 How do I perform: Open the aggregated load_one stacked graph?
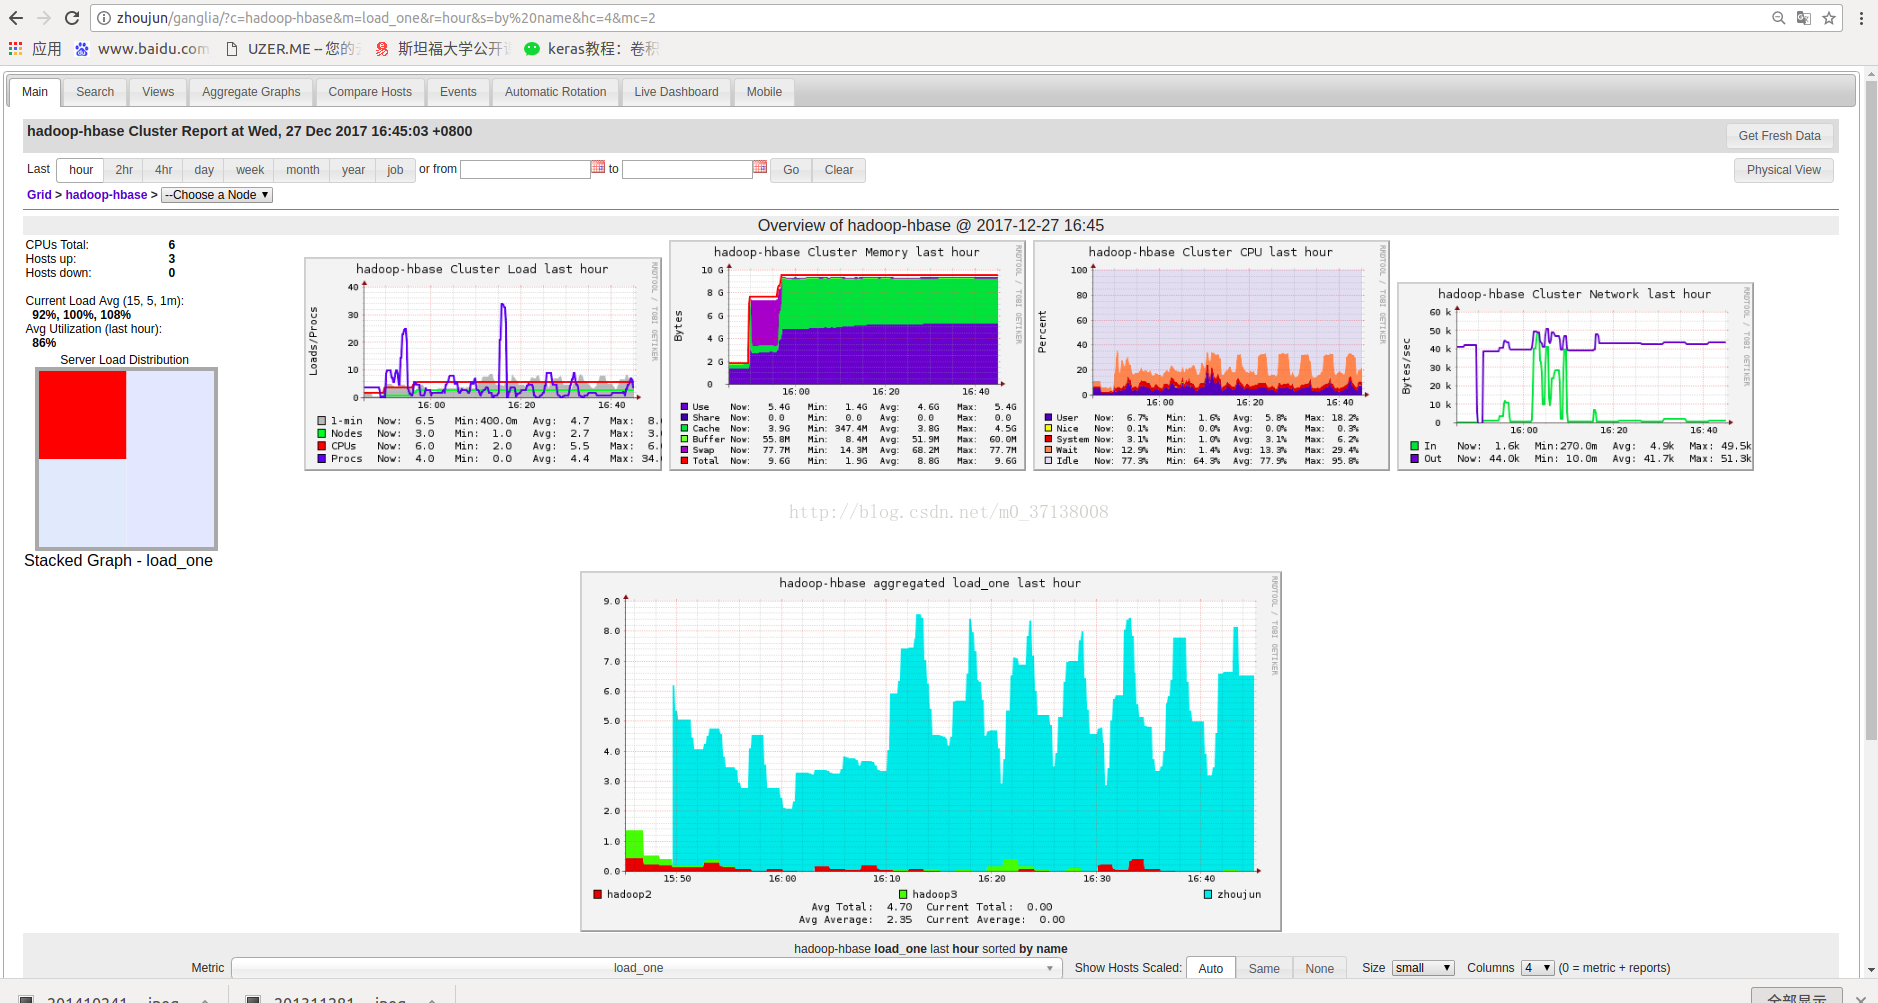click(931, 751)
